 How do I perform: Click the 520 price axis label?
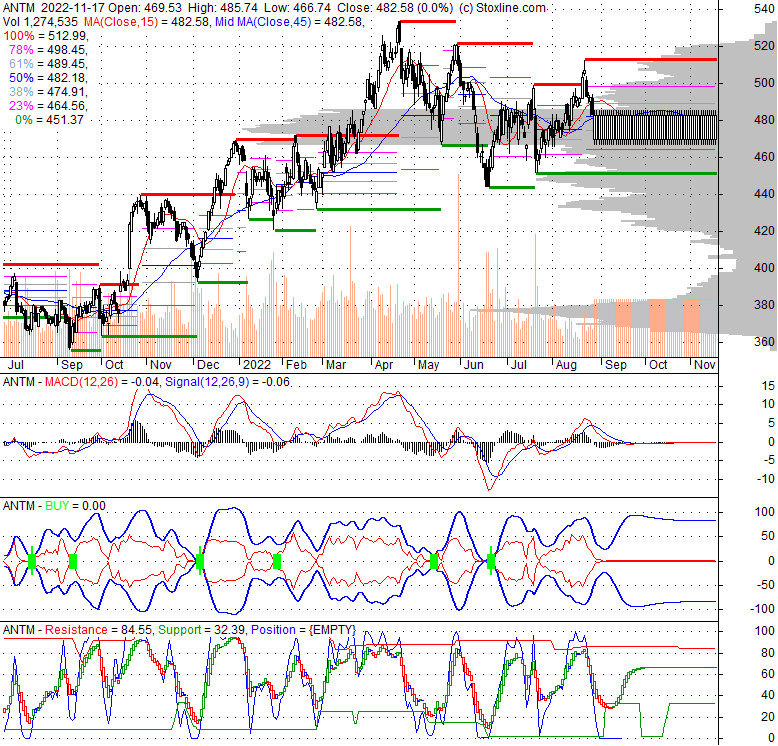point(764,46)
